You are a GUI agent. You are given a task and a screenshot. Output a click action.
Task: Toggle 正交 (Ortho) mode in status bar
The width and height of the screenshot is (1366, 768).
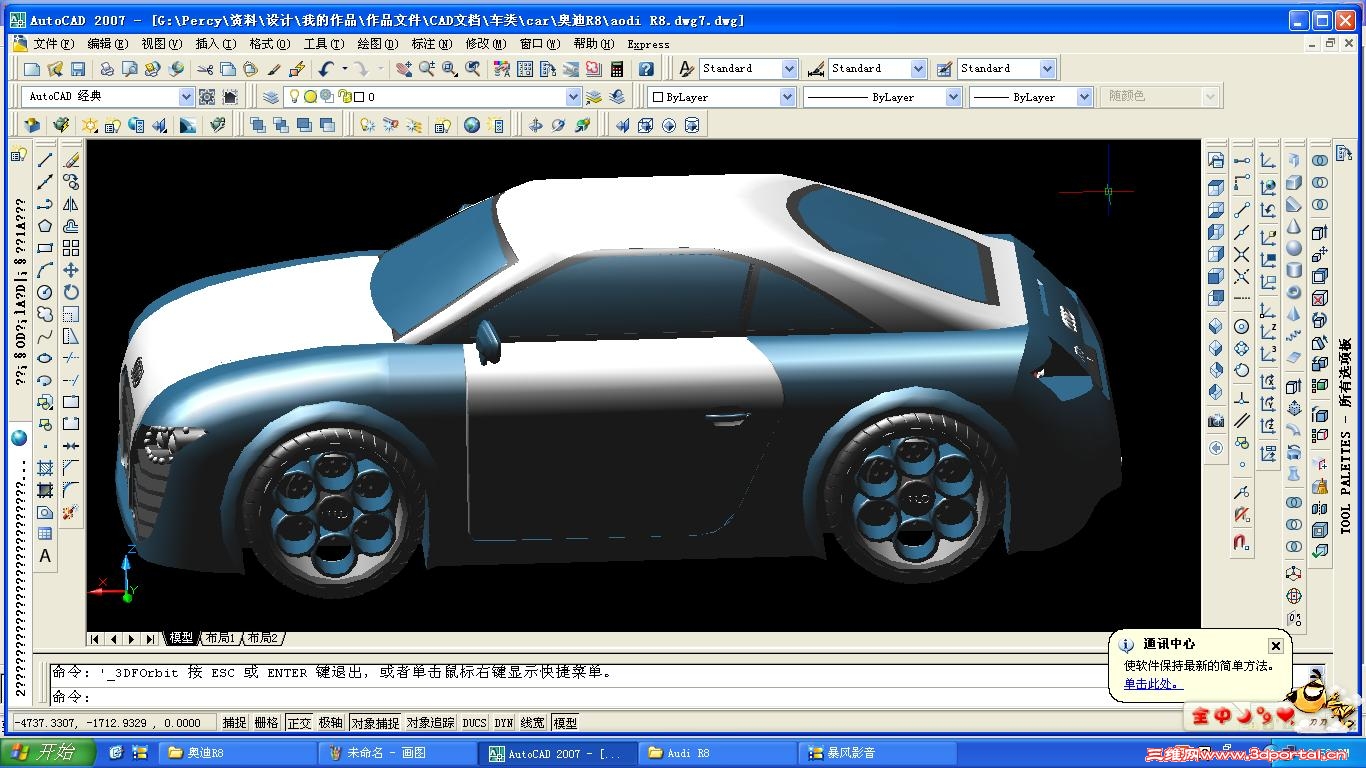[299, 723]
